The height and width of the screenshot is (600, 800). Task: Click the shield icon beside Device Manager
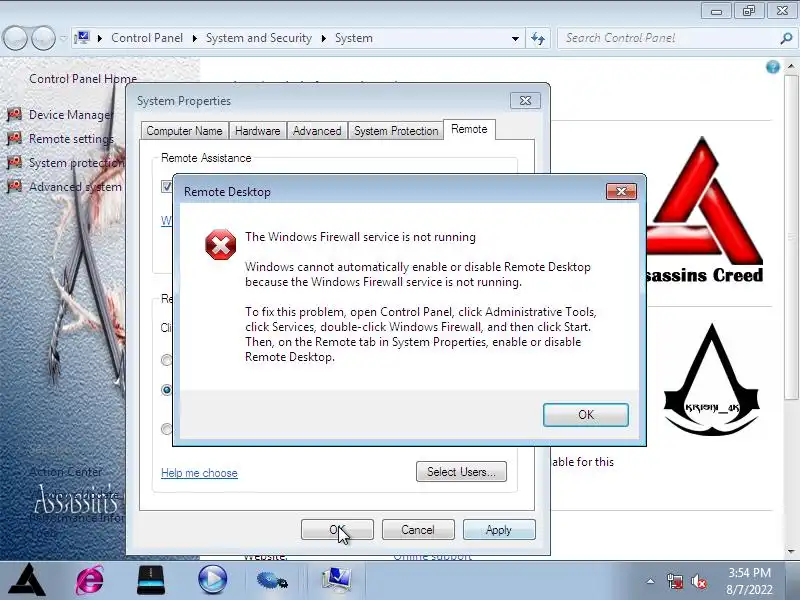tap(14, 114)
